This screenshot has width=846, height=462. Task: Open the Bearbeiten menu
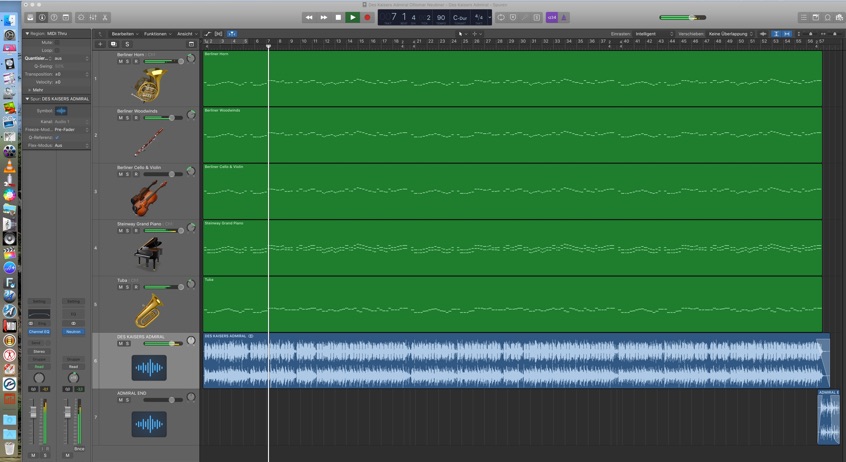coord(125,33)
